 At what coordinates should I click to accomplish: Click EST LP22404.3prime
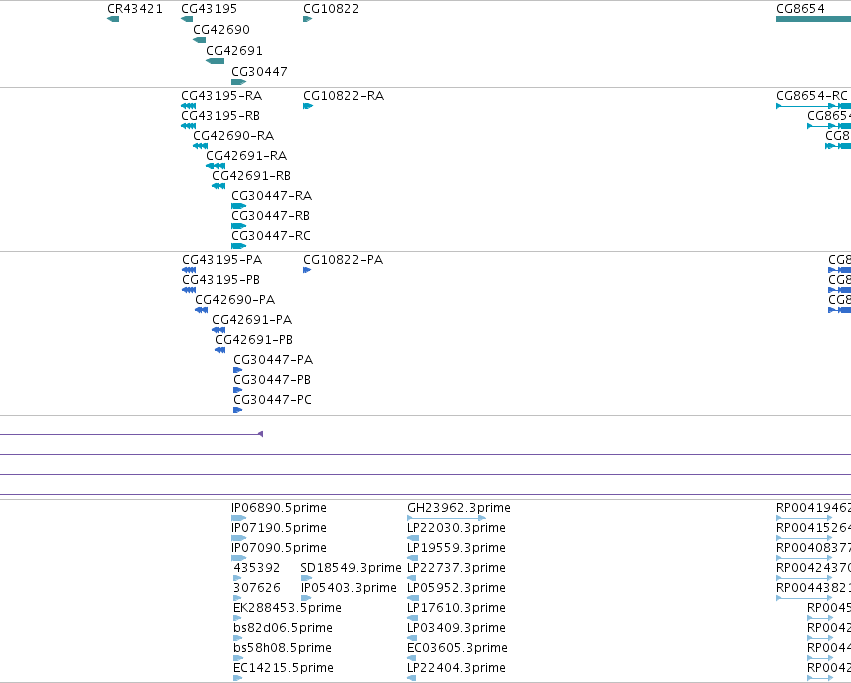(x=411, y=678)
